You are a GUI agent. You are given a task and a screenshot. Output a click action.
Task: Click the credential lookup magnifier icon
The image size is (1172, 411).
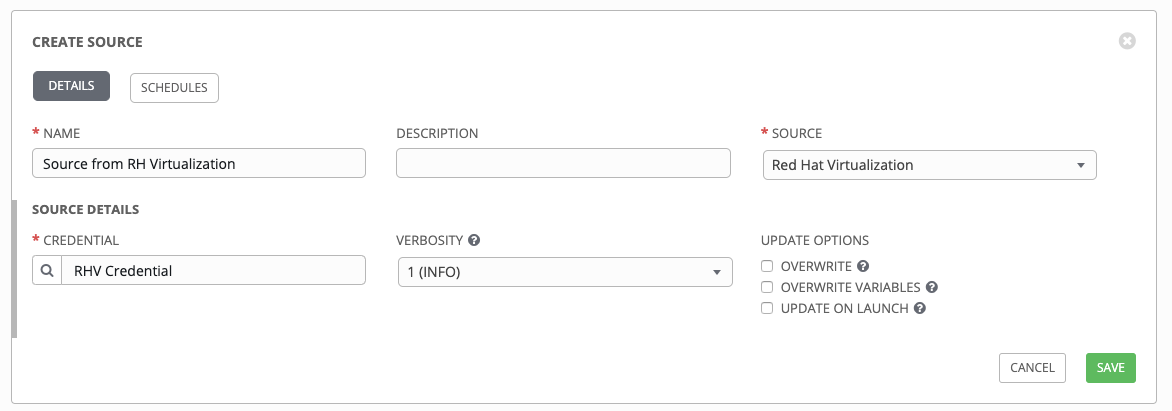click(x=47, y=270)
